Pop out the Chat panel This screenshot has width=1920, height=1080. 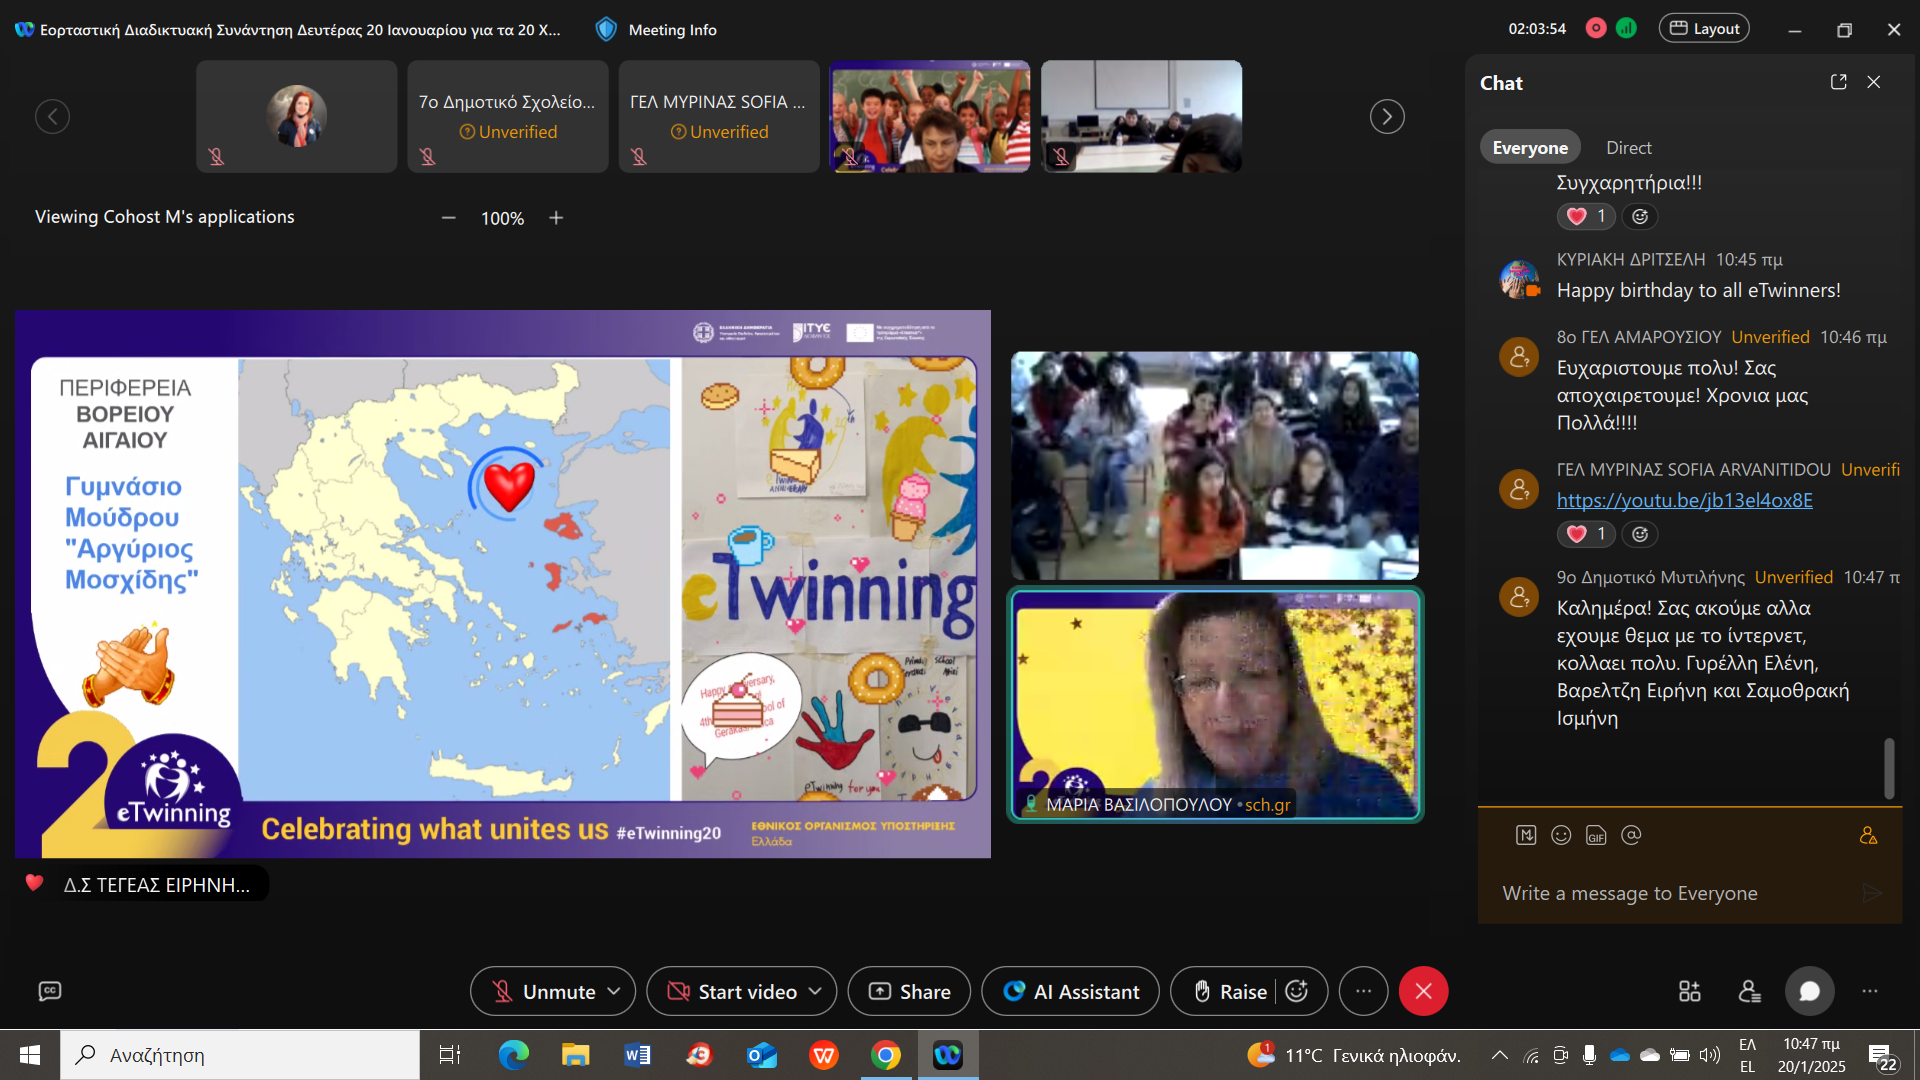click(x=1838, y=82)
